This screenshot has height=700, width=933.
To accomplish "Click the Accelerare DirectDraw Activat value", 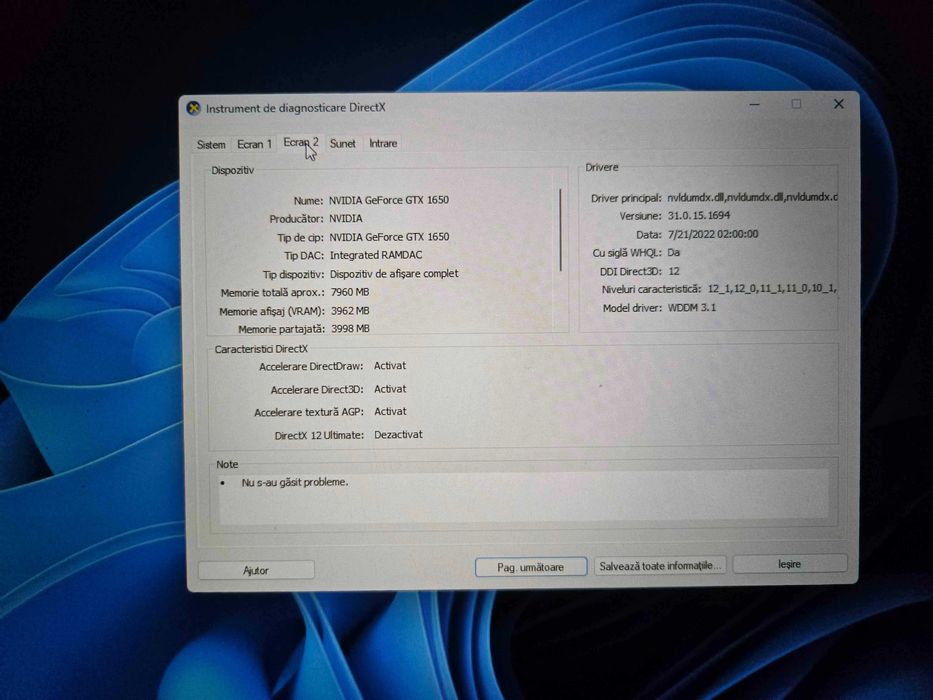I will tap(390, 365).
